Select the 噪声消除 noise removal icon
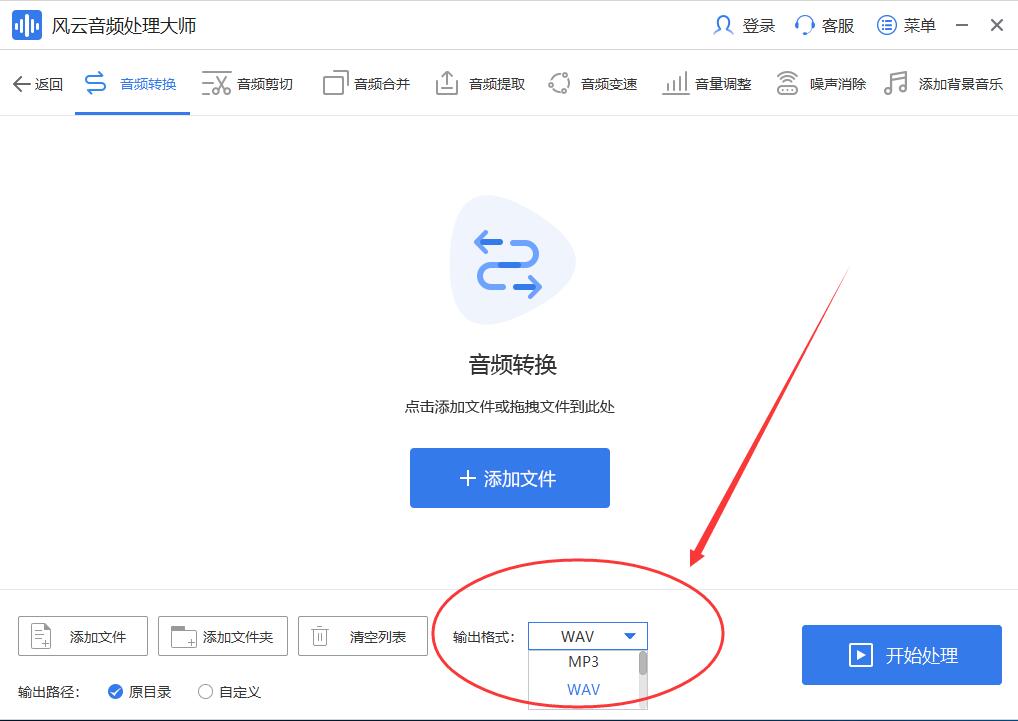The height and width of the screenshot is (721, 1018). pos(787,84)
